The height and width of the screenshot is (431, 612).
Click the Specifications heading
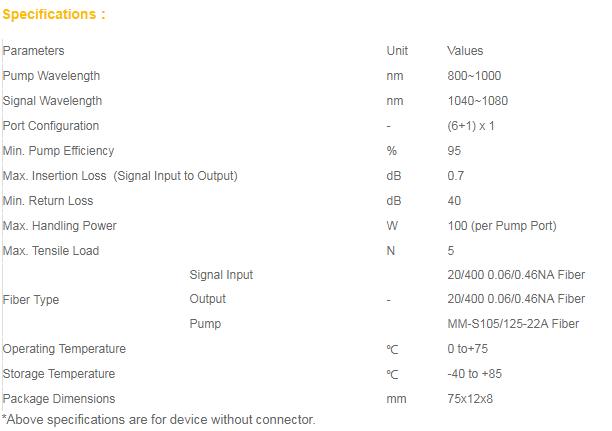[x=54, y=14]
